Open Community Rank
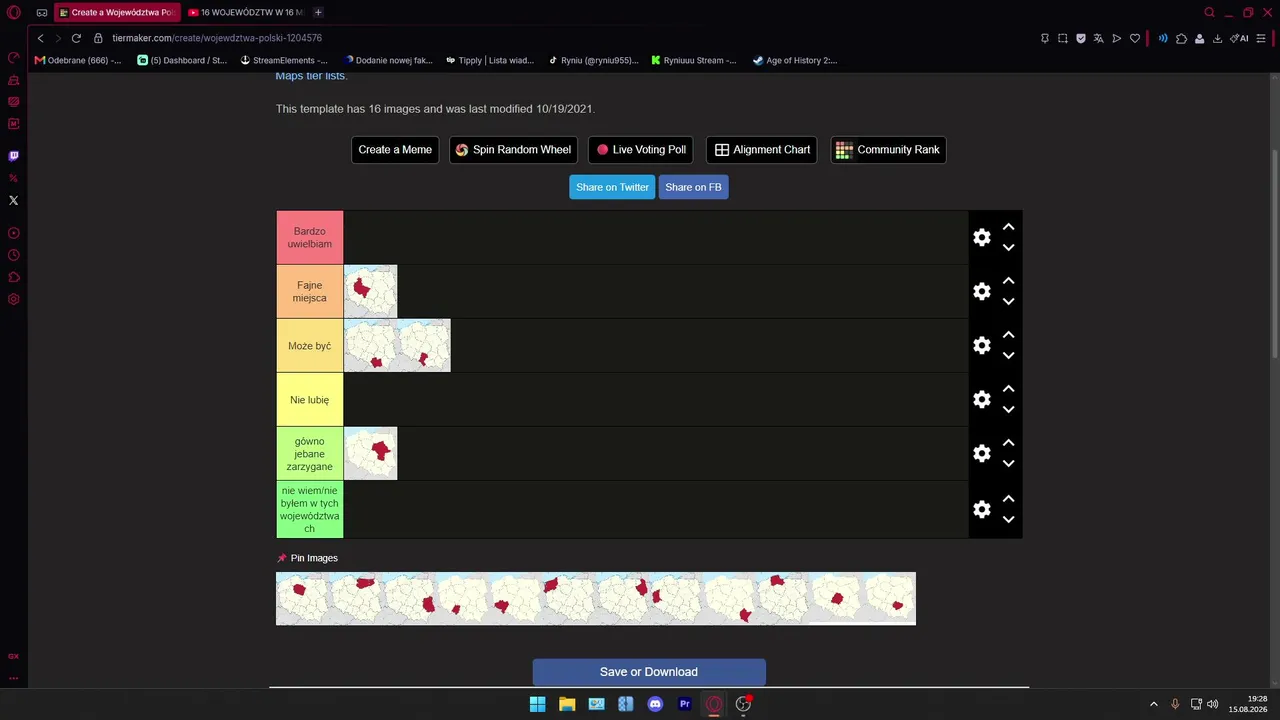Image resolution: width=1280 pixels, height=720 pixels. [888, 150]
